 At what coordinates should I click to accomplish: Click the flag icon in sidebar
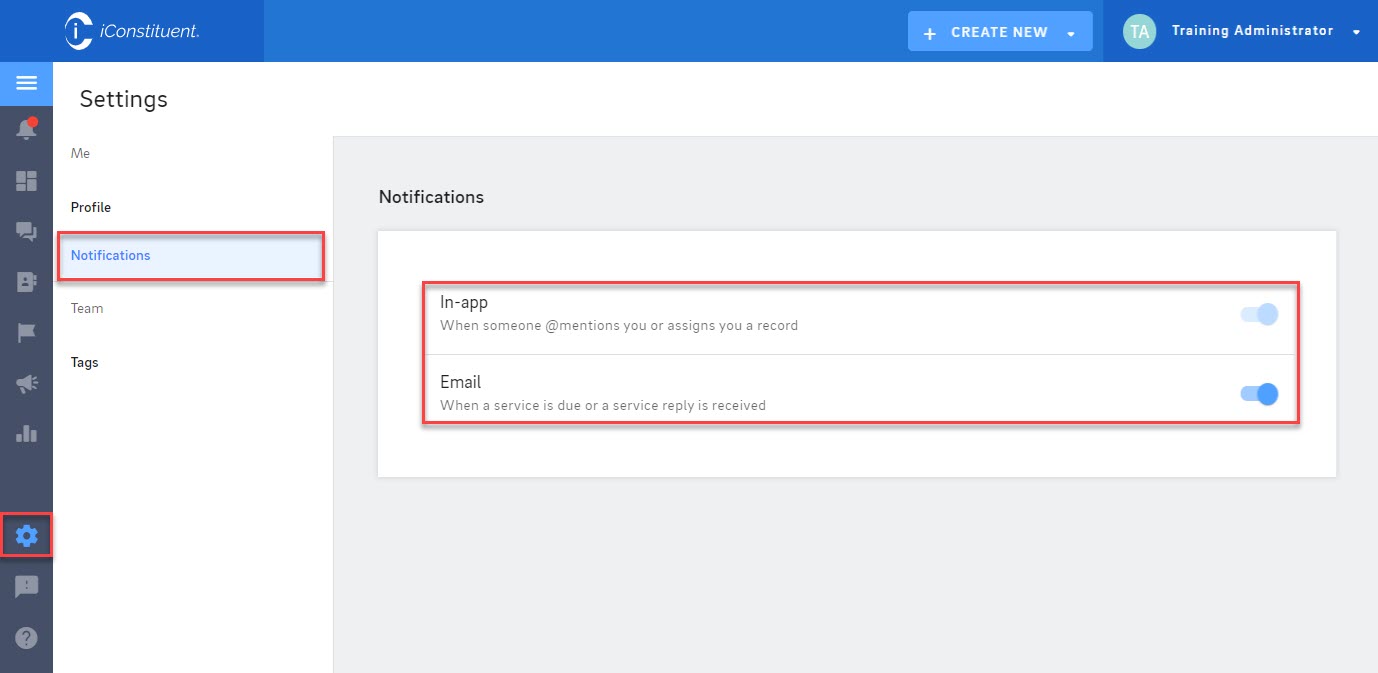pos(26,333)
